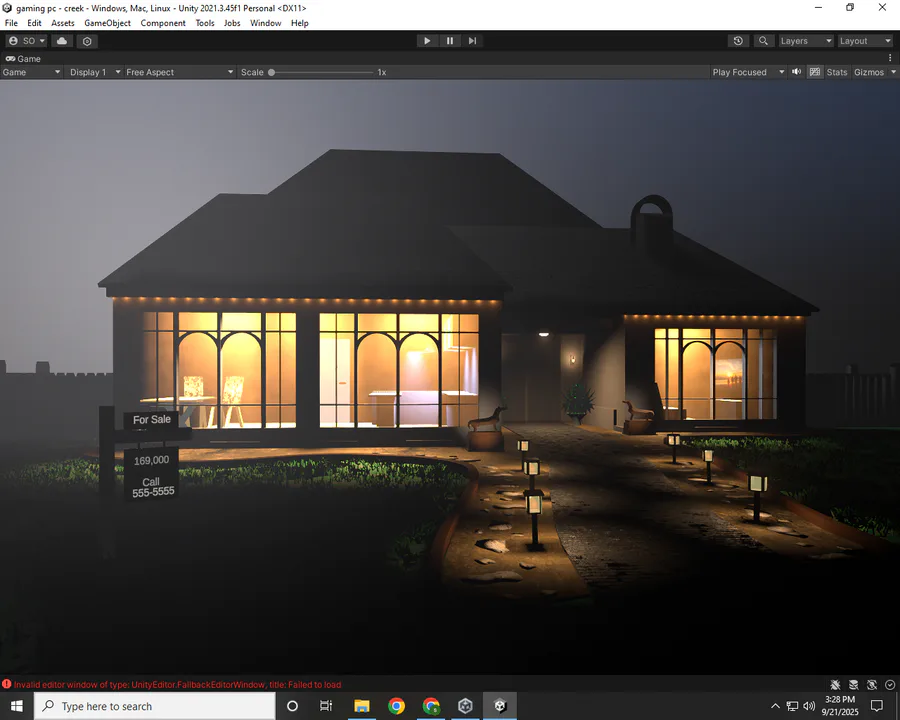Image resolution: width=900 pixels, height=720 pixels.
Task: Open the Play Focused dropdown
Action: pyautogui.click(x=748, y=72)
